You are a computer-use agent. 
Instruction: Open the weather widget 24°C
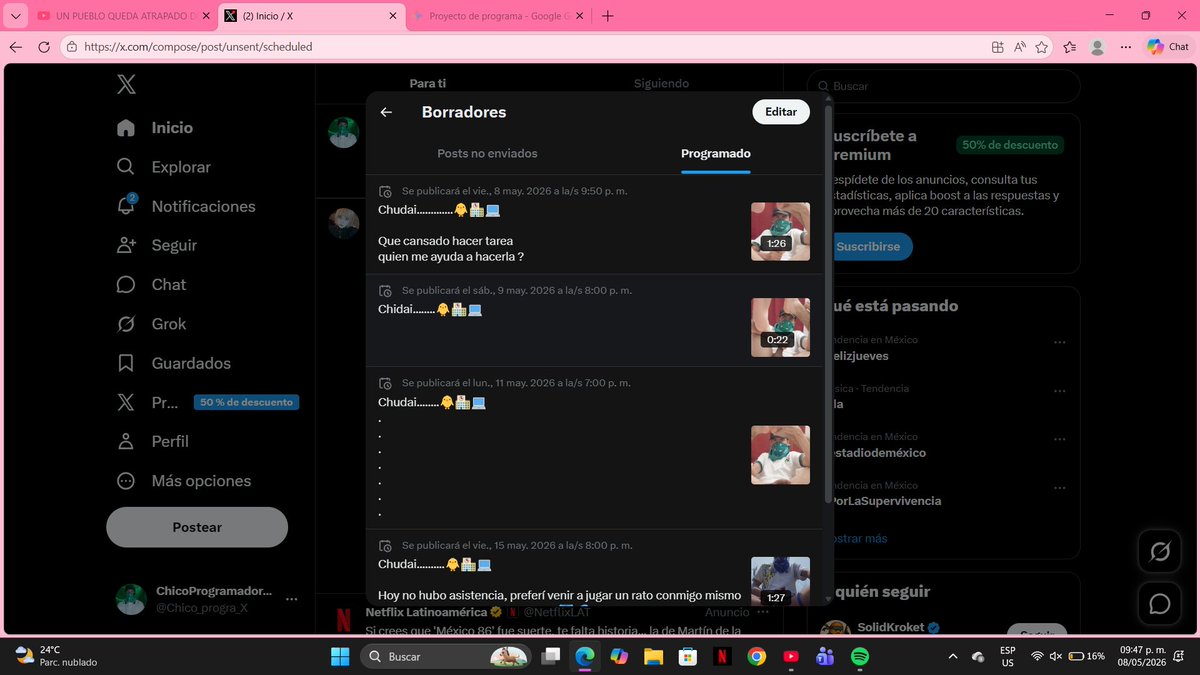tap(55, 656)
